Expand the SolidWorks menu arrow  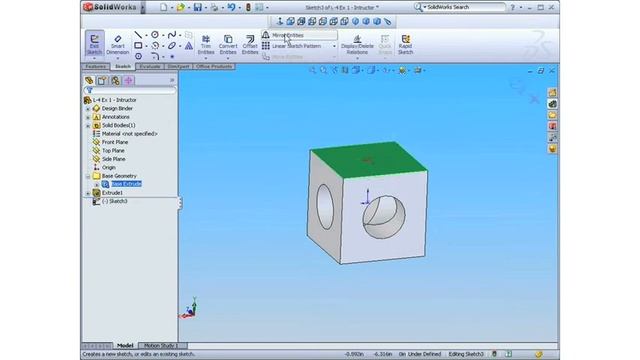(143, 7)
